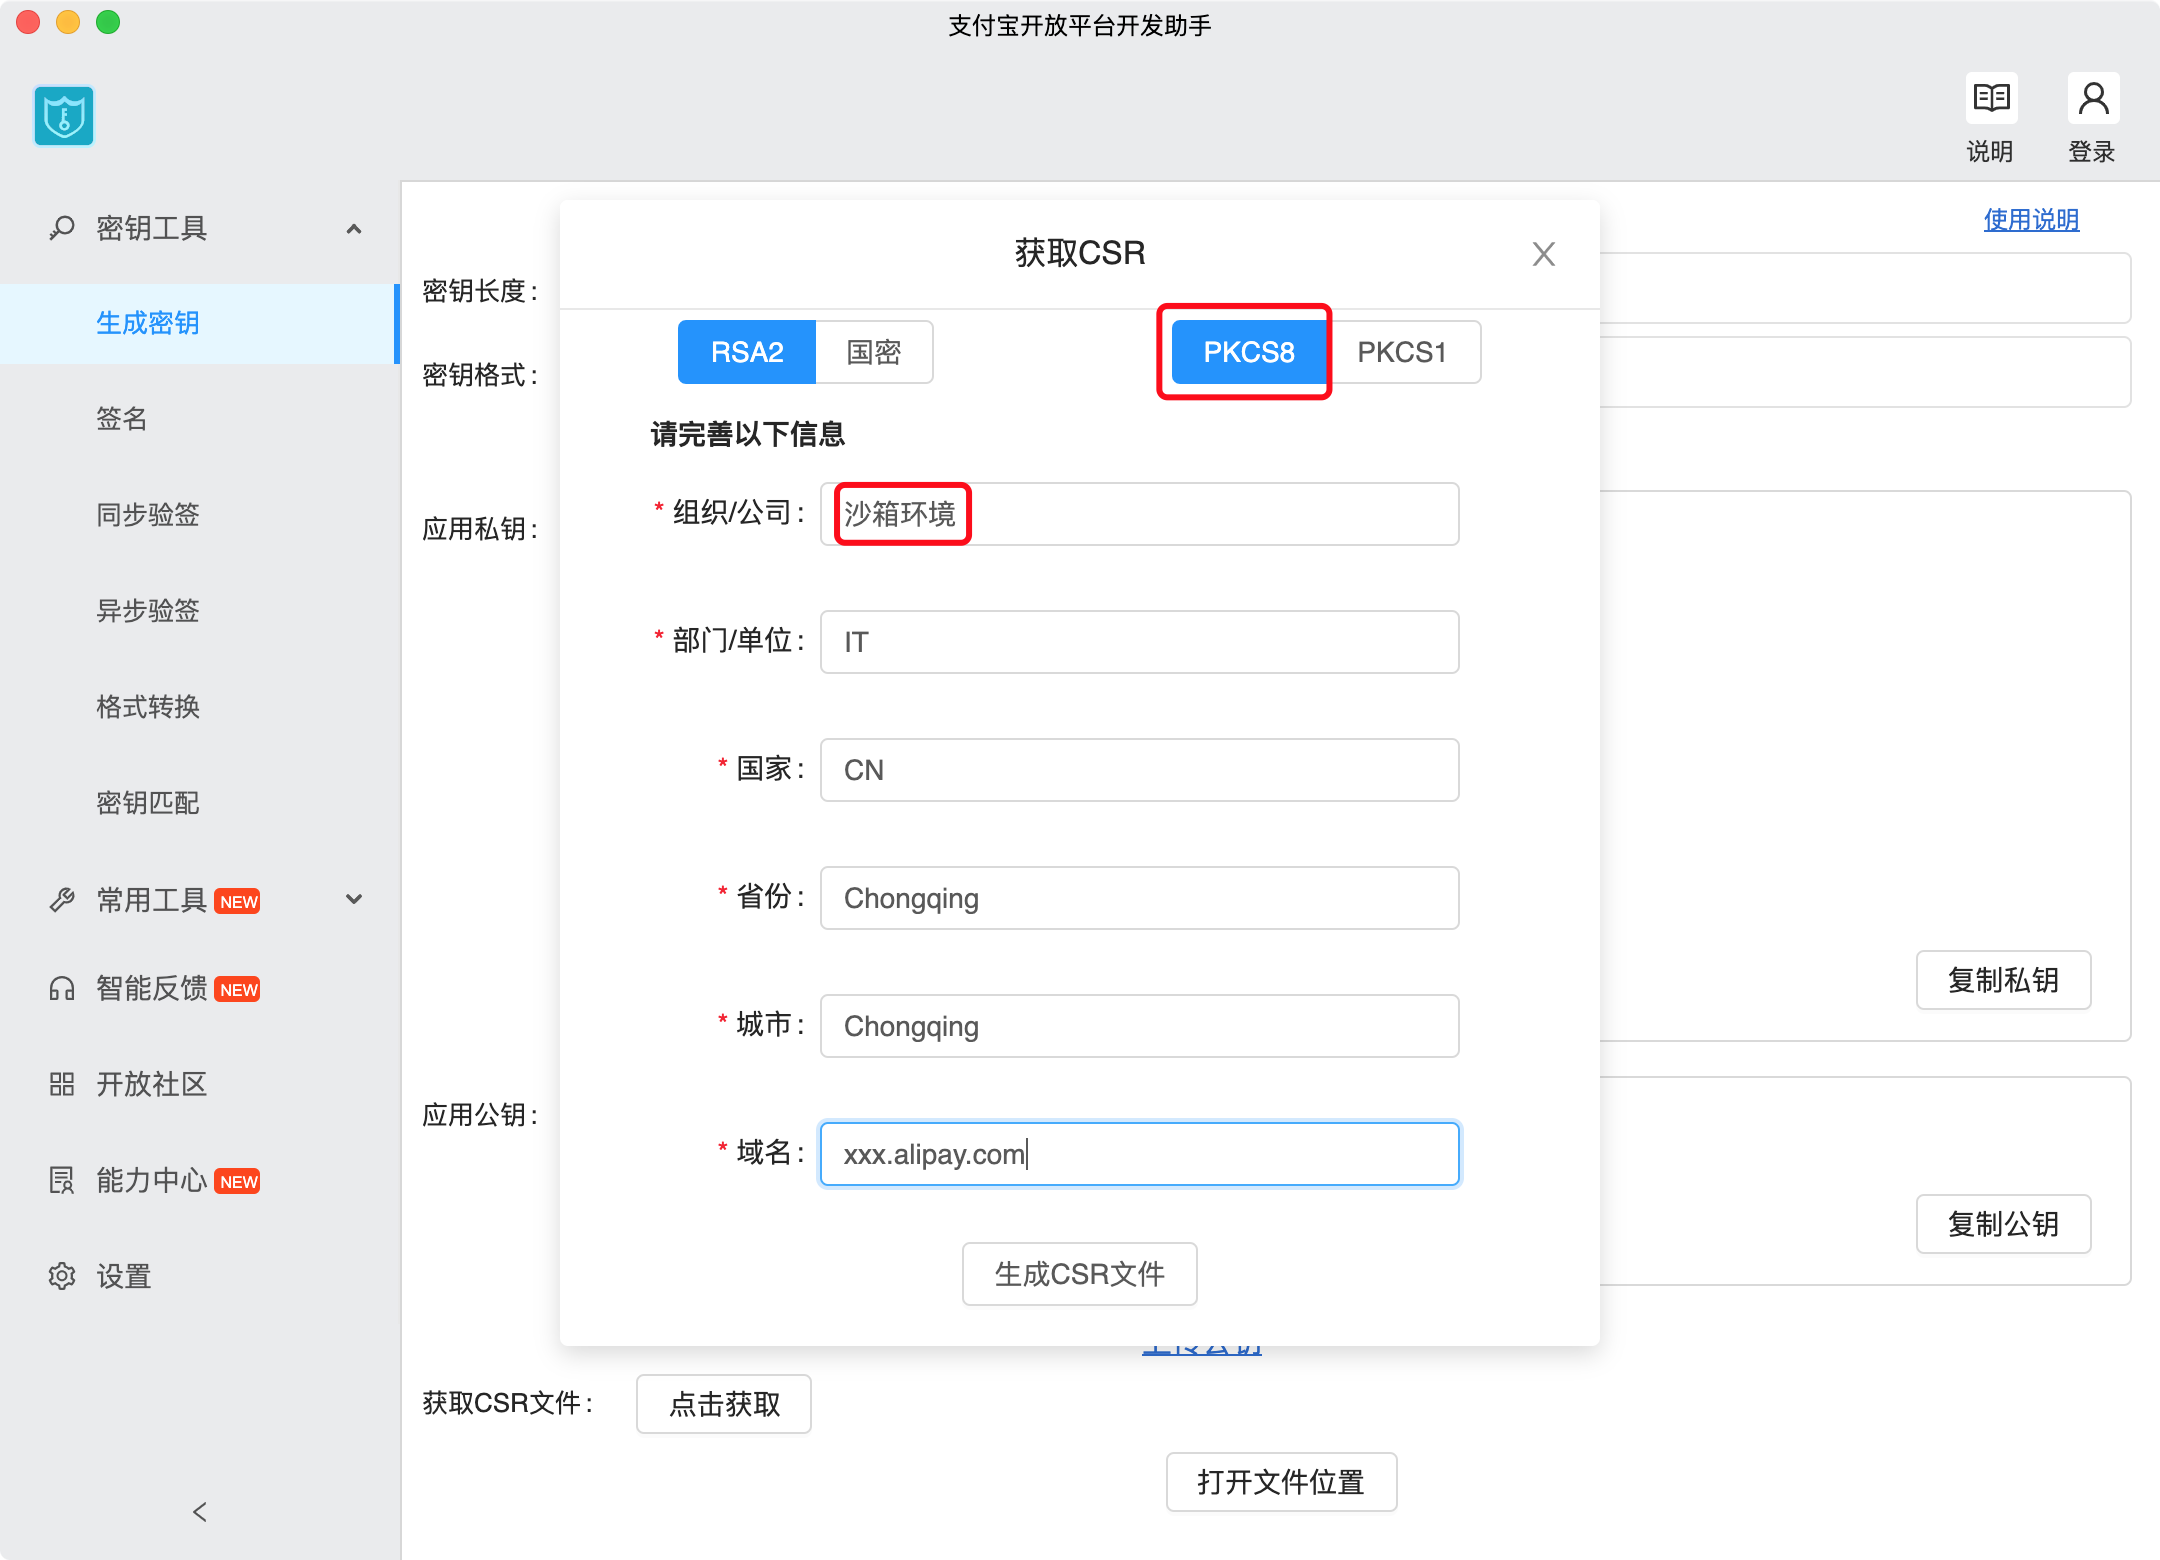
Task: Click the 请完善以下信息 heading
Action: (748, 434)
